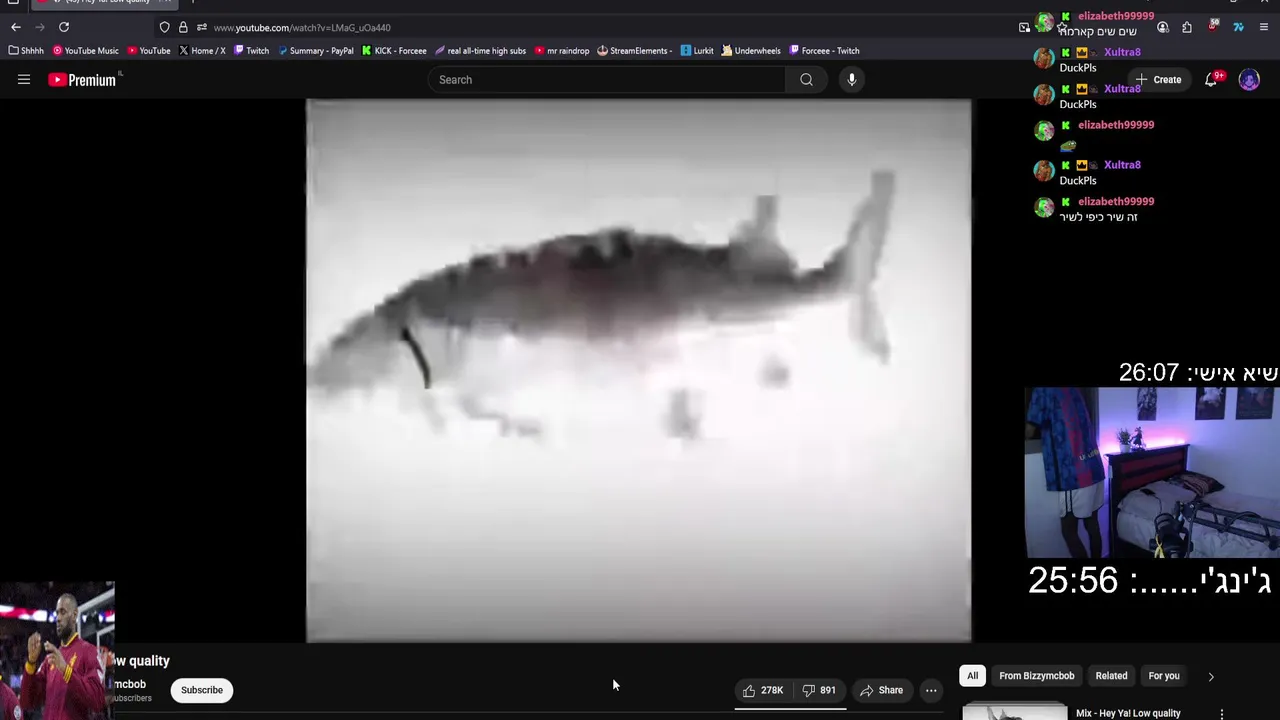Viewport: 1280px width, 720px height.
Task: Open the mr raindrop bookmark
Action: coord(562,51)
